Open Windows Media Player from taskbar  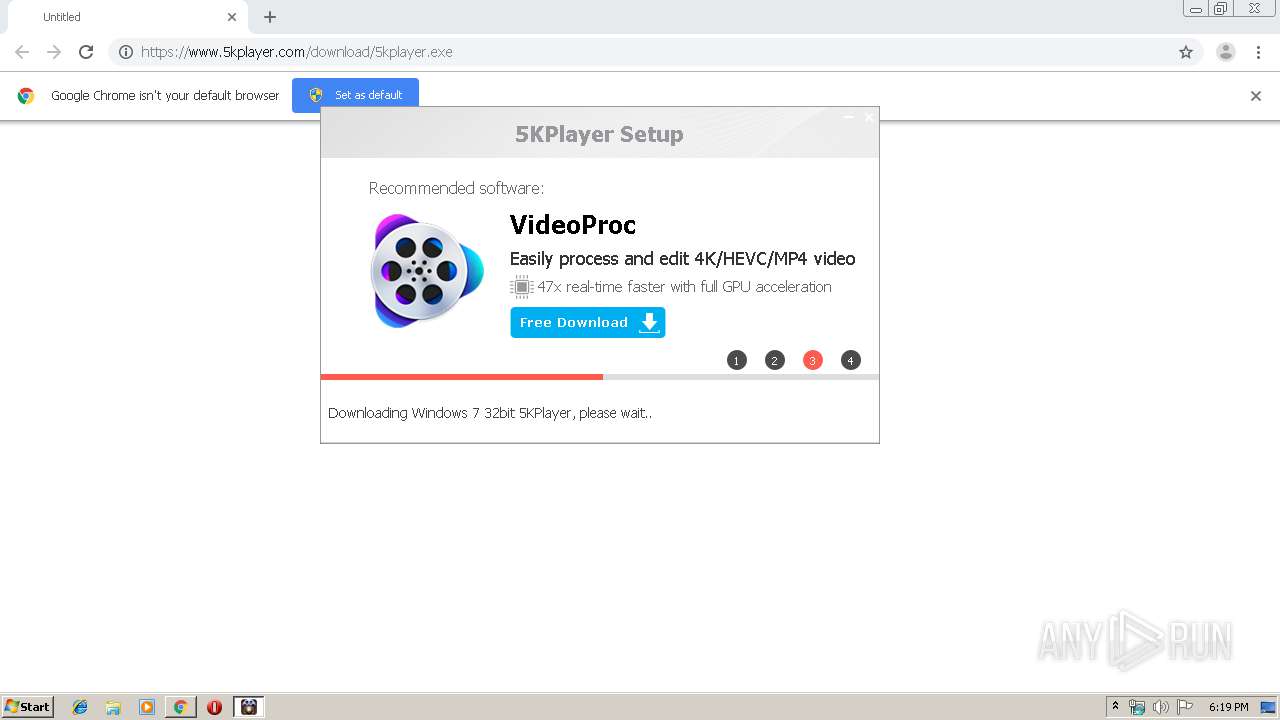[147, 707]
